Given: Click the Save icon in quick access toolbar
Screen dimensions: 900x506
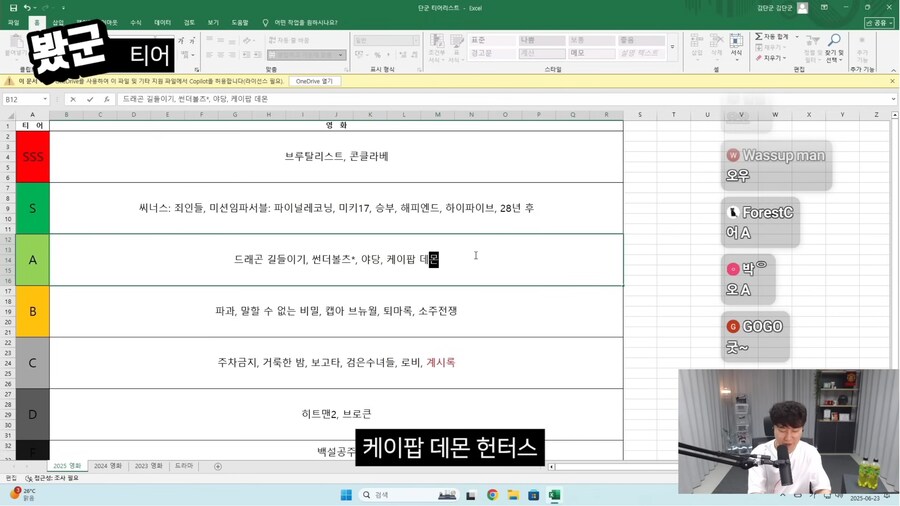Looking at the screenshot, I should coord(13,8).
